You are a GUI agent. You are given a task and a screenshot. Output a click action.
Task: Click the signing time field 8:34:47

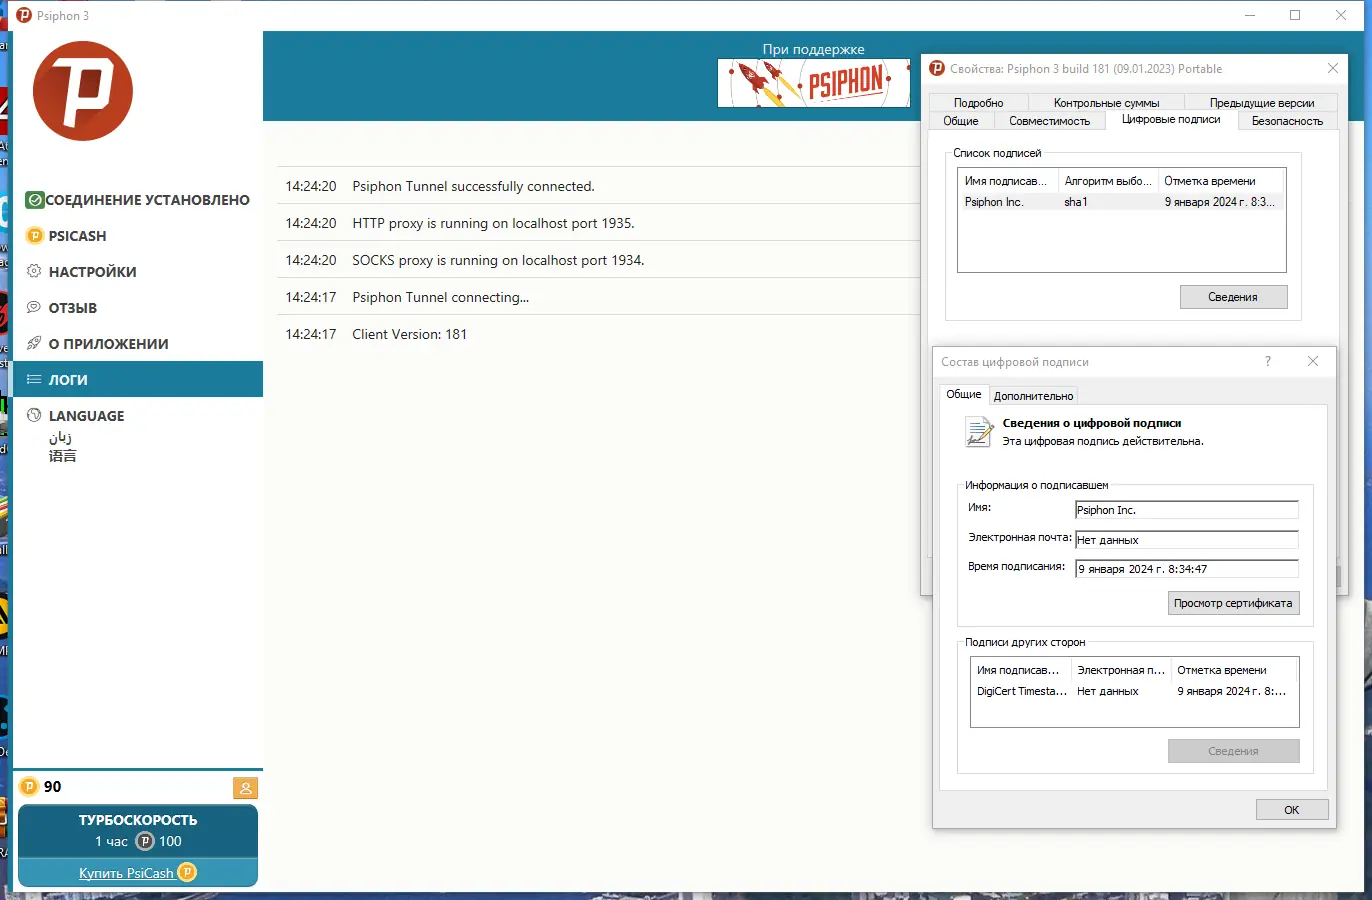1187,569
